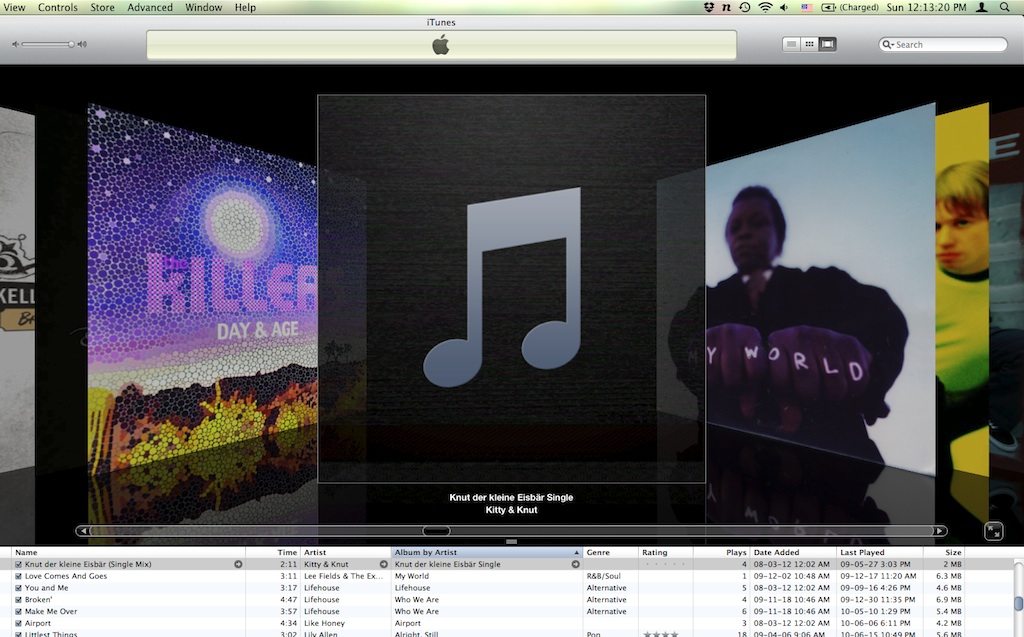Uncheck the Make Me Over checkbox

click(x=18, y=612)
